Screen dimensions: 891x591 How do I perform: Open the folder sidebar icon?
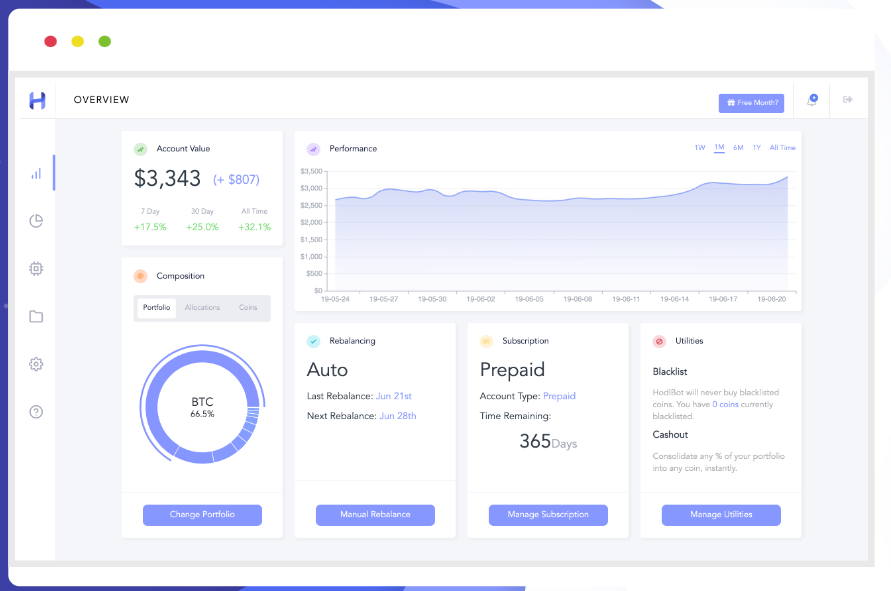[x=36, y=317]
